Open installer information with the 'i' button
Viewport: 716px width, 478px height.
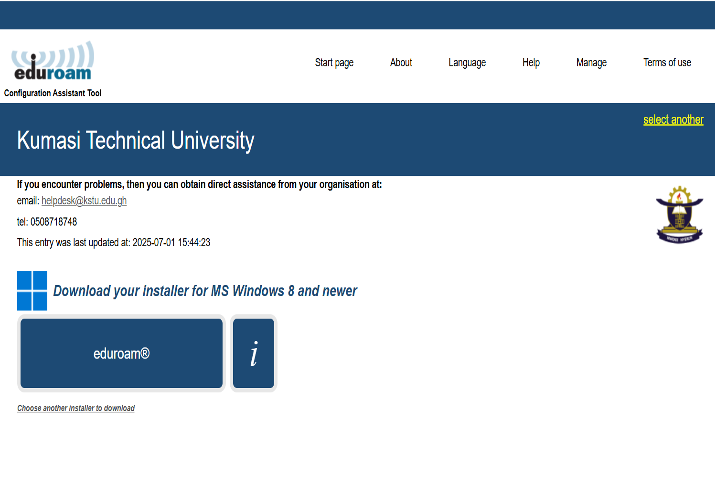pos(253,353)
